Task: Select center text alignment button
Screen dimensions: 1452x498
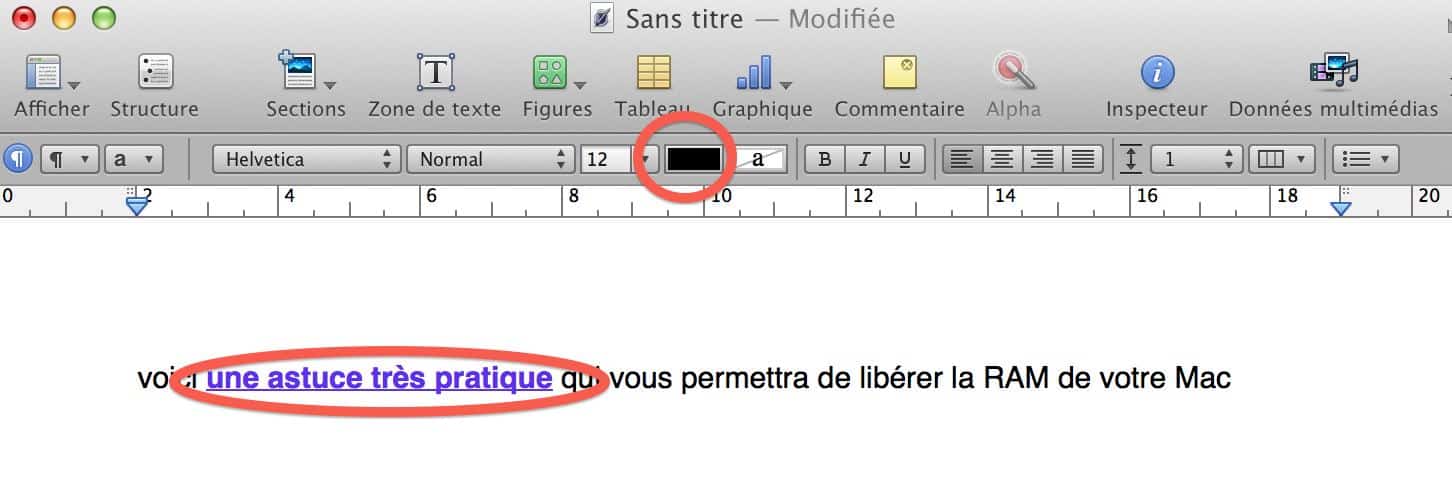Action: click(x=1002, y=158)
